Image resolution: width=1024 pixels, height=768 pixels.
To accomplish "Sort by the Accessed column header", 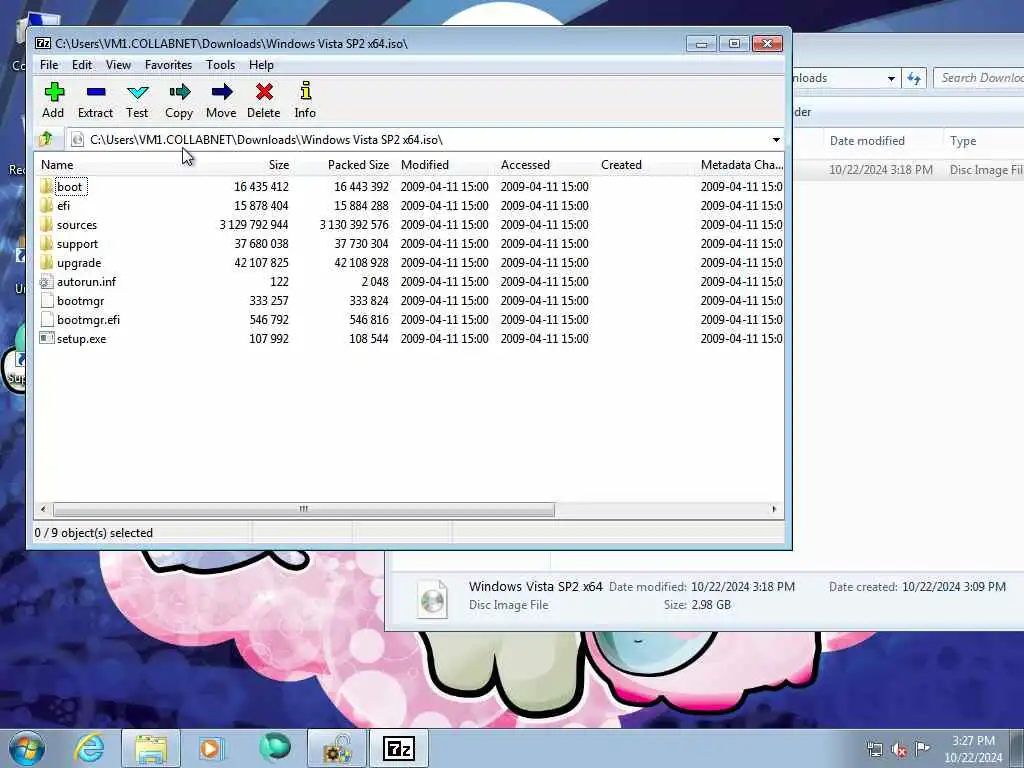I will coord(525,165).
